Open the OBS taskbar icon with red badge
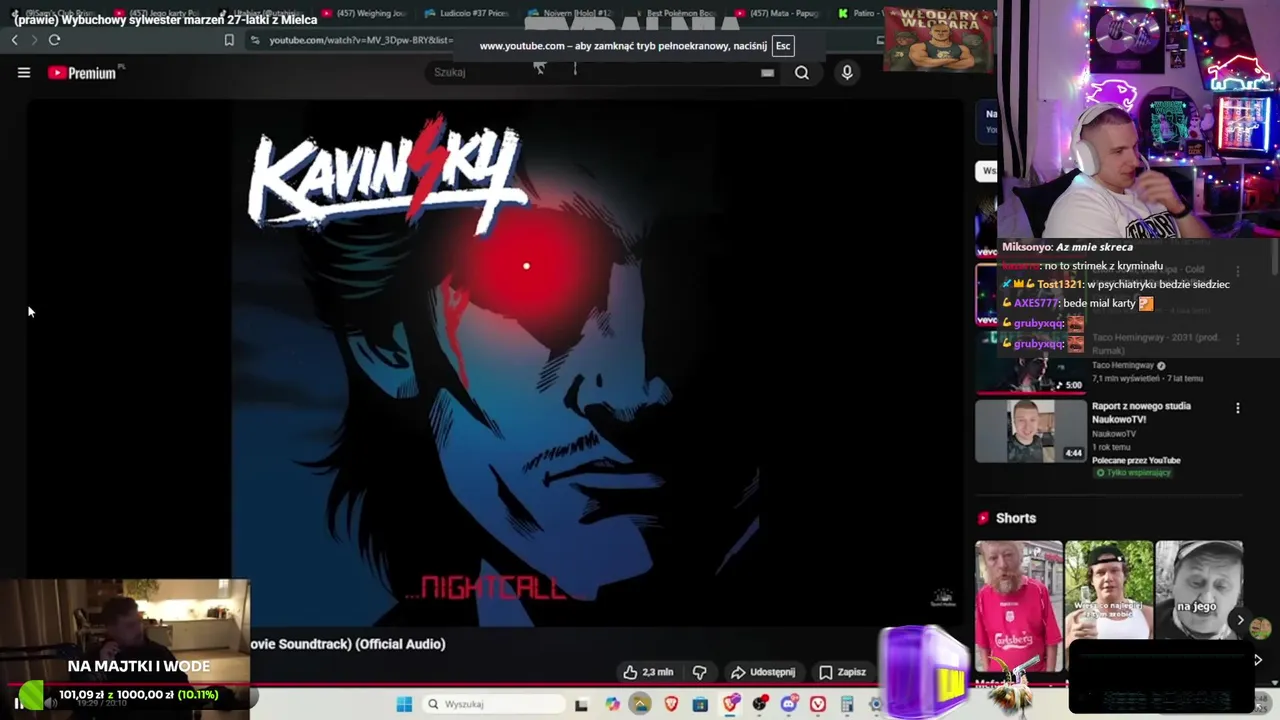This screenshot has width=1280, height=720. [x=760, y=704]
